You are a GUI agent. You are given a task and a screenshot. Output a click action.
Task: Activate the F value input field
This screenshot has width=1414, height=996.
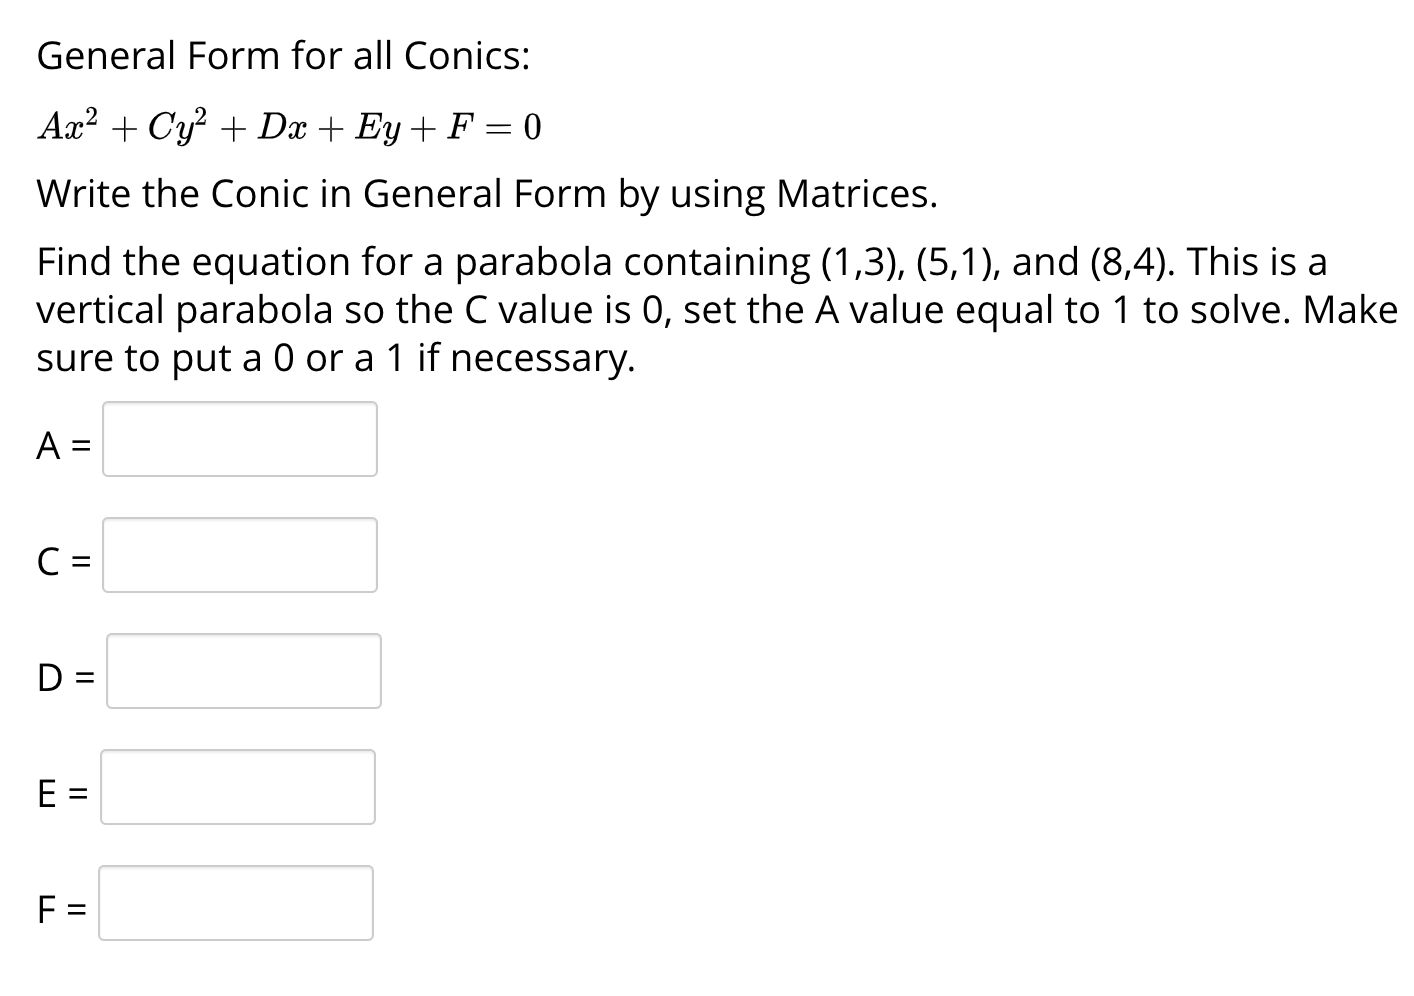coord(236,903)
